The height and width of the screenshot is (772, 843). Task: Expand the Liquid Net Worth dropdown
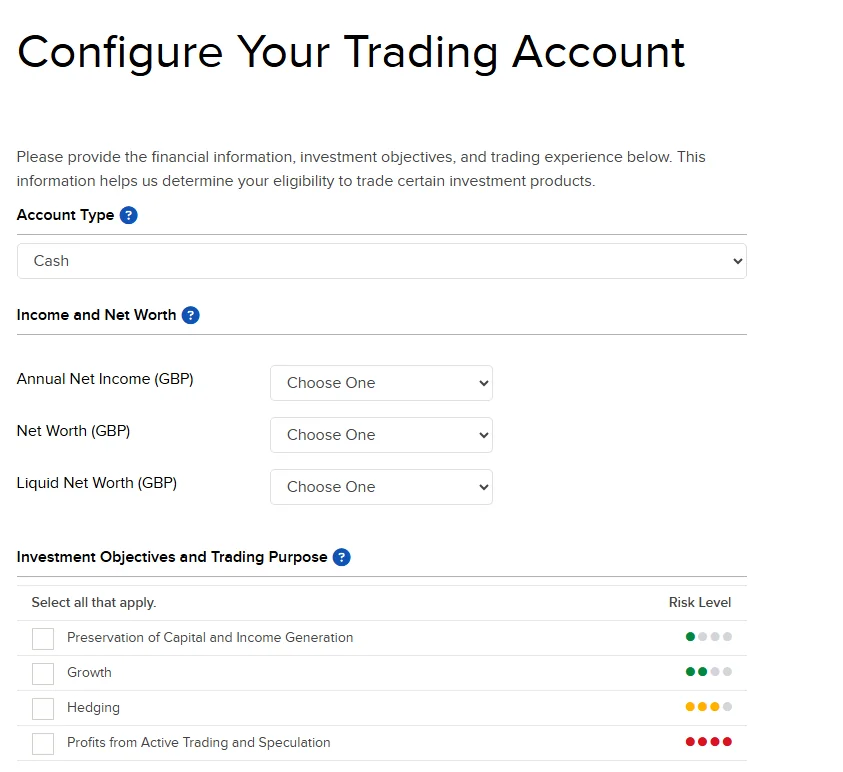click(x=381, y=487)
